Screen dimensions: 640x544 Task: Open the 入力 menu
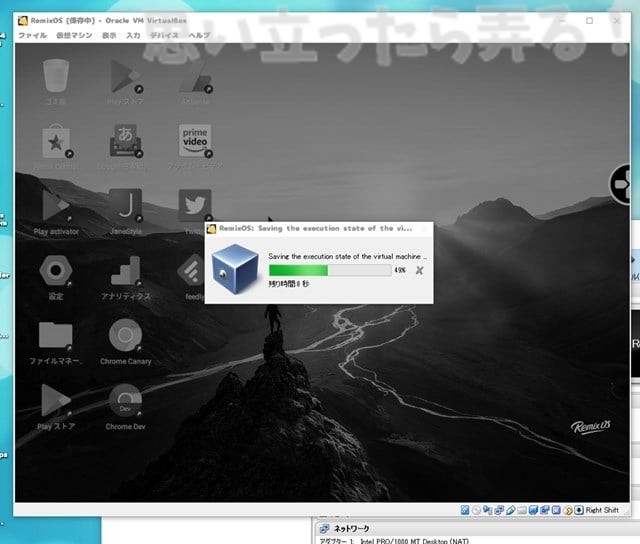pyautogui.click(x=133, y=36)
